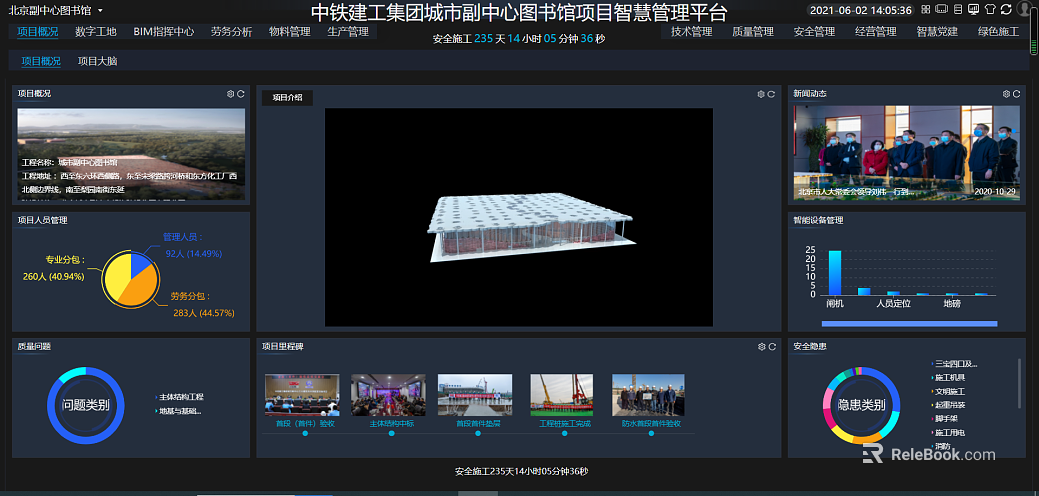
Task: Go to 质量管理 menu
Action: [x=753, y=32]
